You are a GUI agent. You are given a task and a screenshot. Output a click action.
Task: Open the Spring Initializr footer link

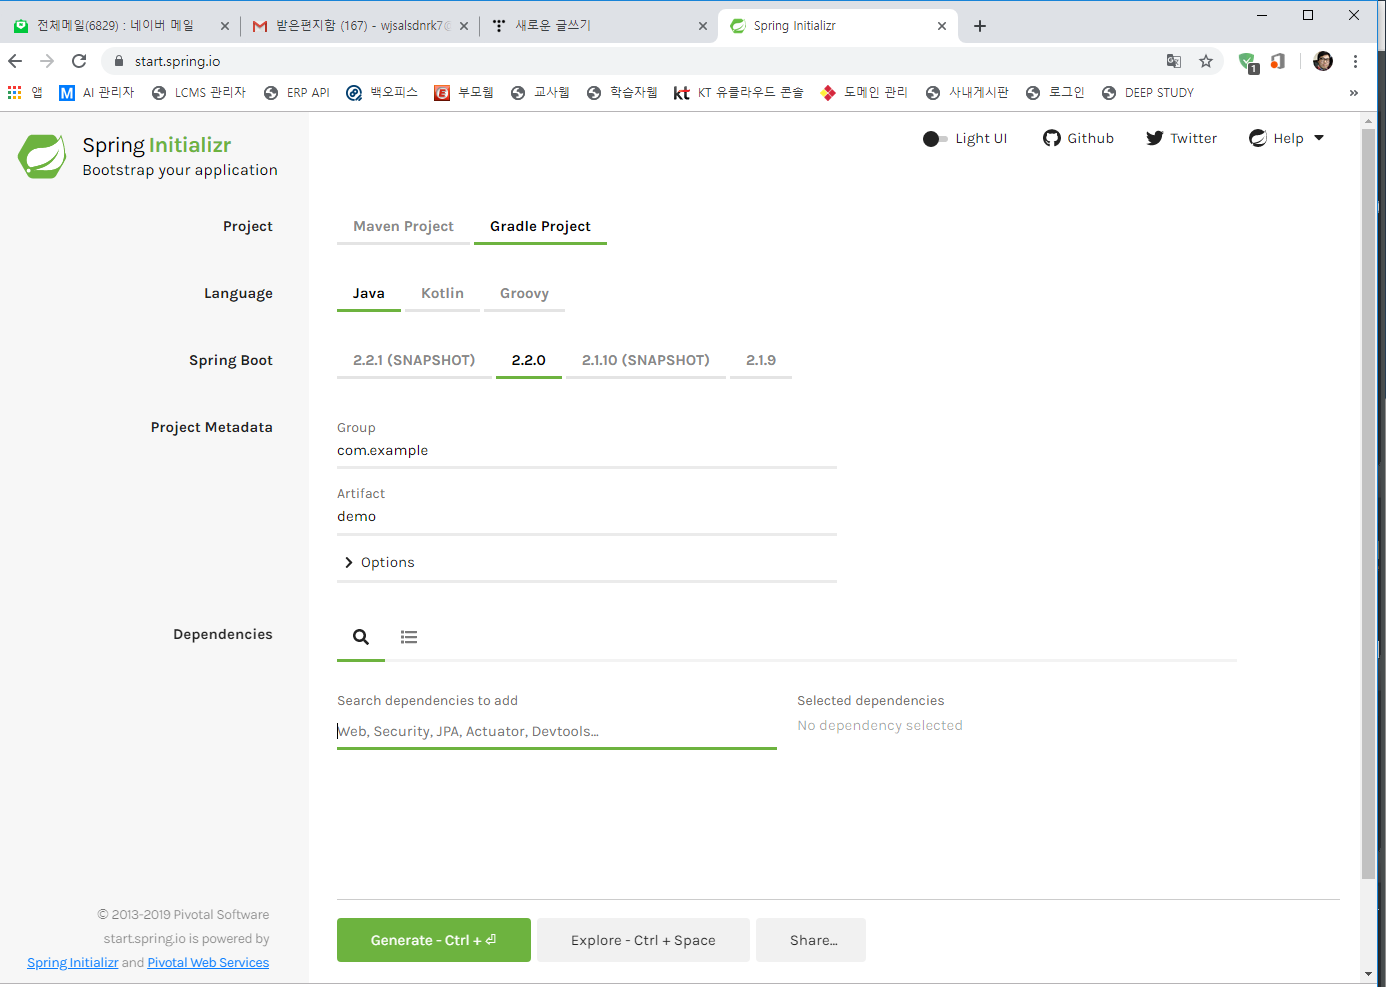point(72,963)
